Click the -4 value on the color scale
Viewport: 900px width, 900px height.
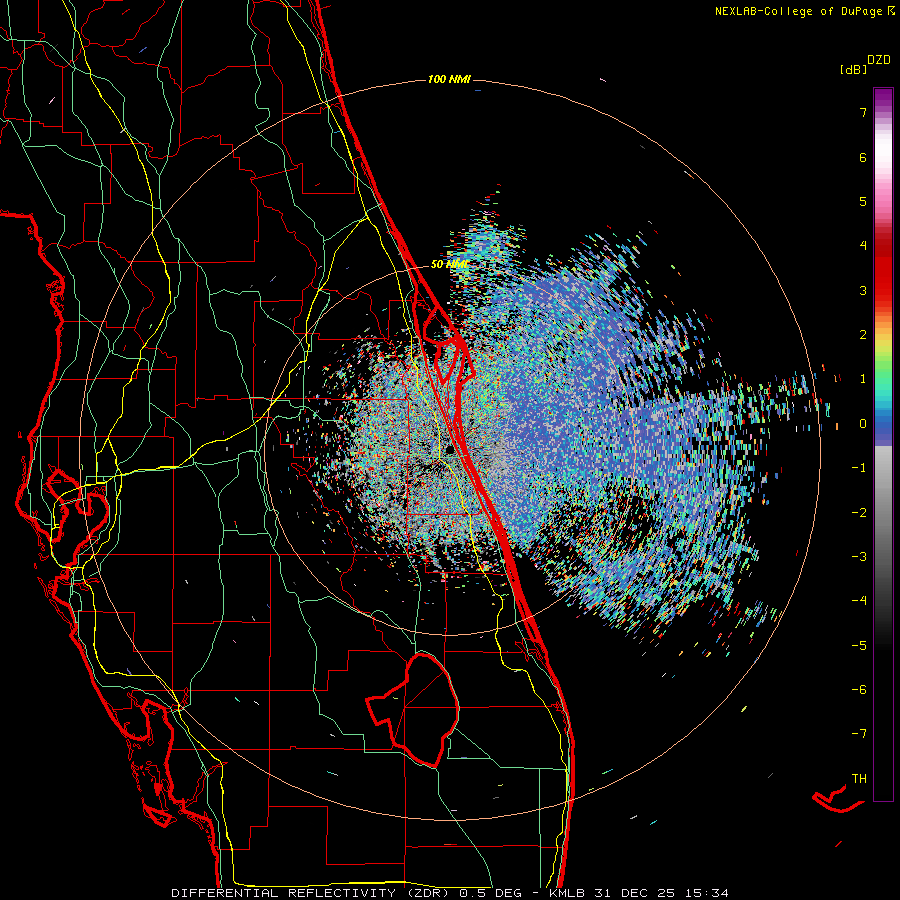pyautogui.click(x=859, y=601)
